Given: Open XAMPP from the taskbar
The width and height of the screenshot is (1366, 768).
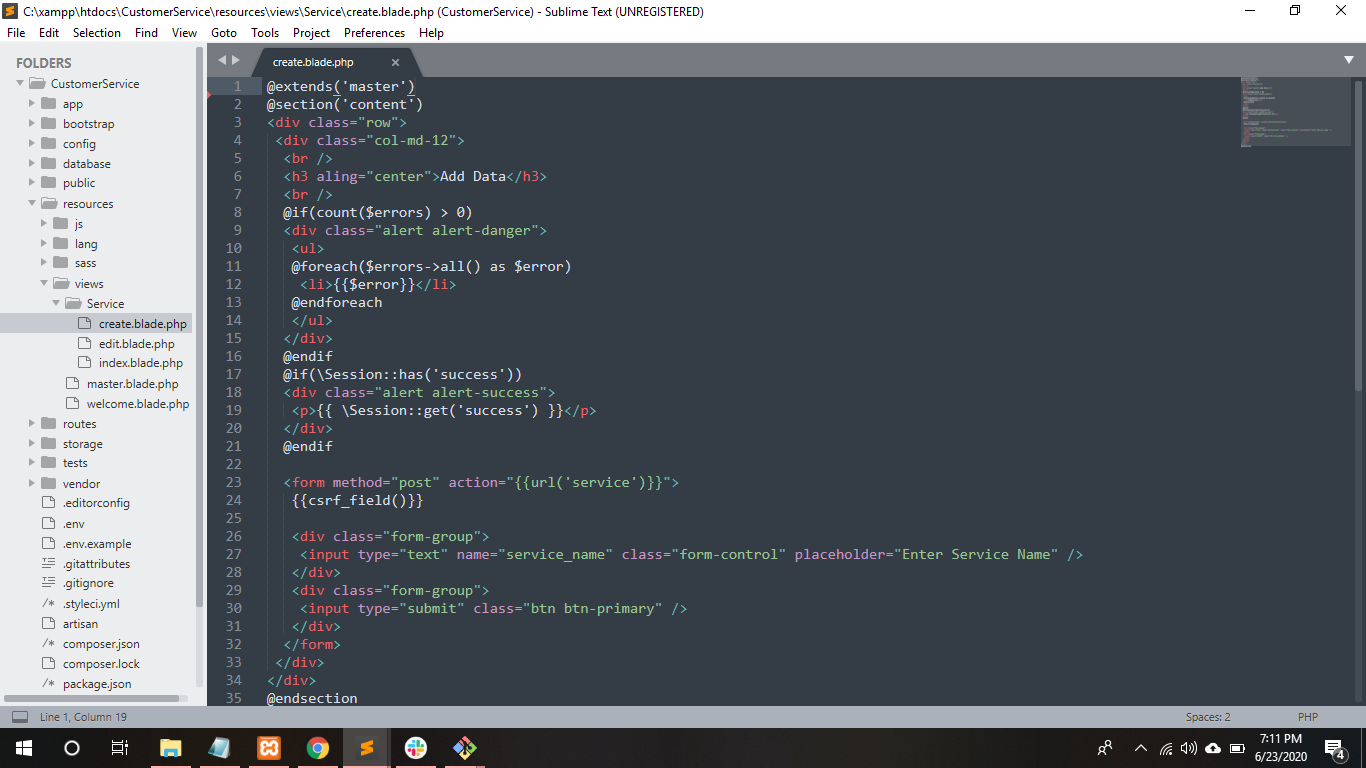Looking at the screenshot, I should (268, 748).
